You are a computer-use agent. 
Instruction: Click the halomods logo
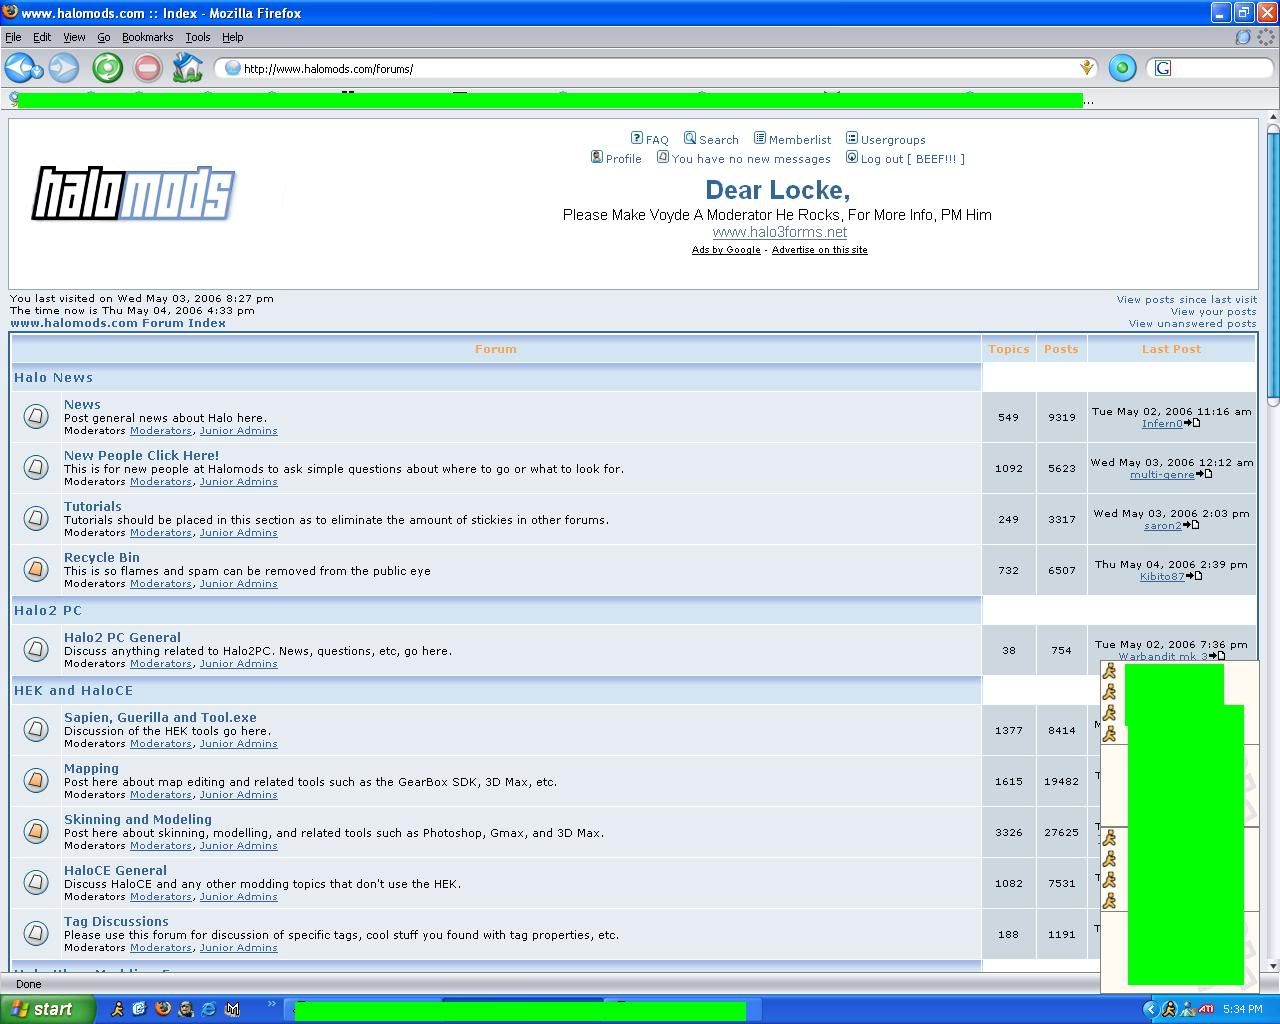133,193
